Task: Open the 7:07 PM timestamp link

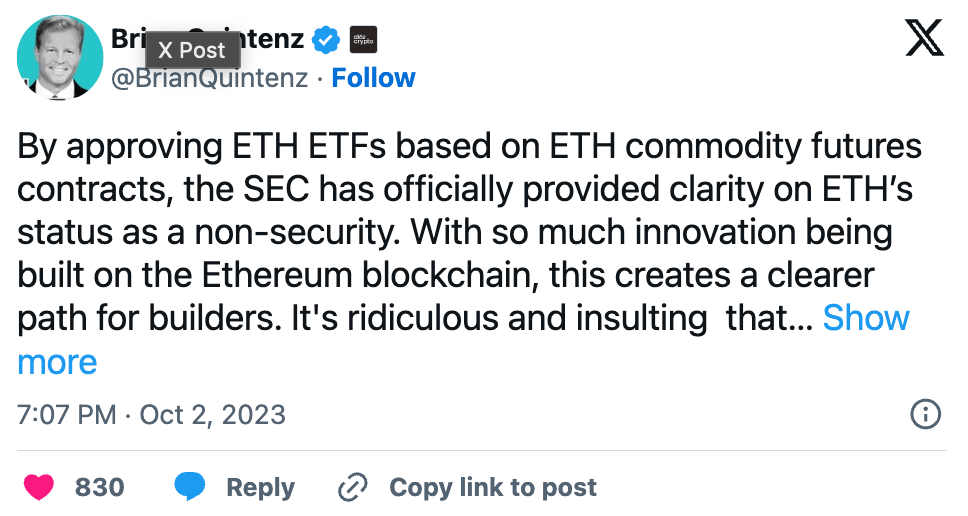Action: point(66,414)
